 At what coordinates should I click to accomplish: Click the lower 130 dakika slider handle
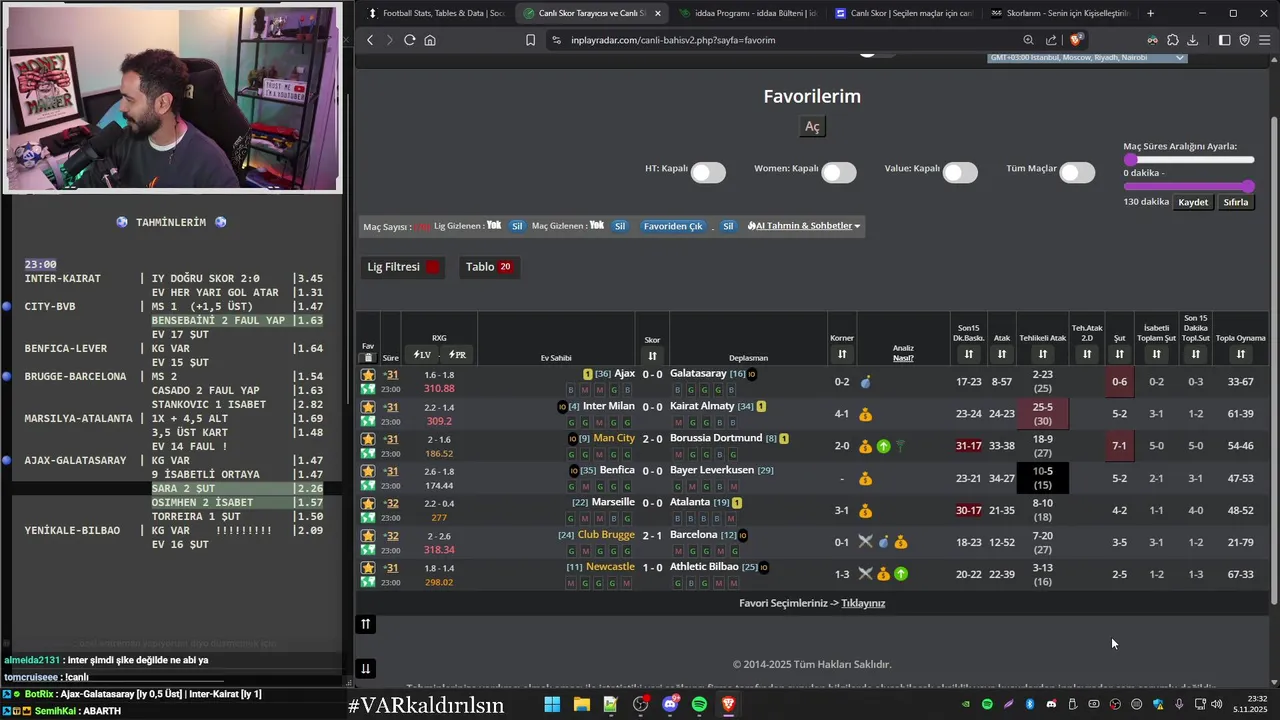coord(1249,186)
